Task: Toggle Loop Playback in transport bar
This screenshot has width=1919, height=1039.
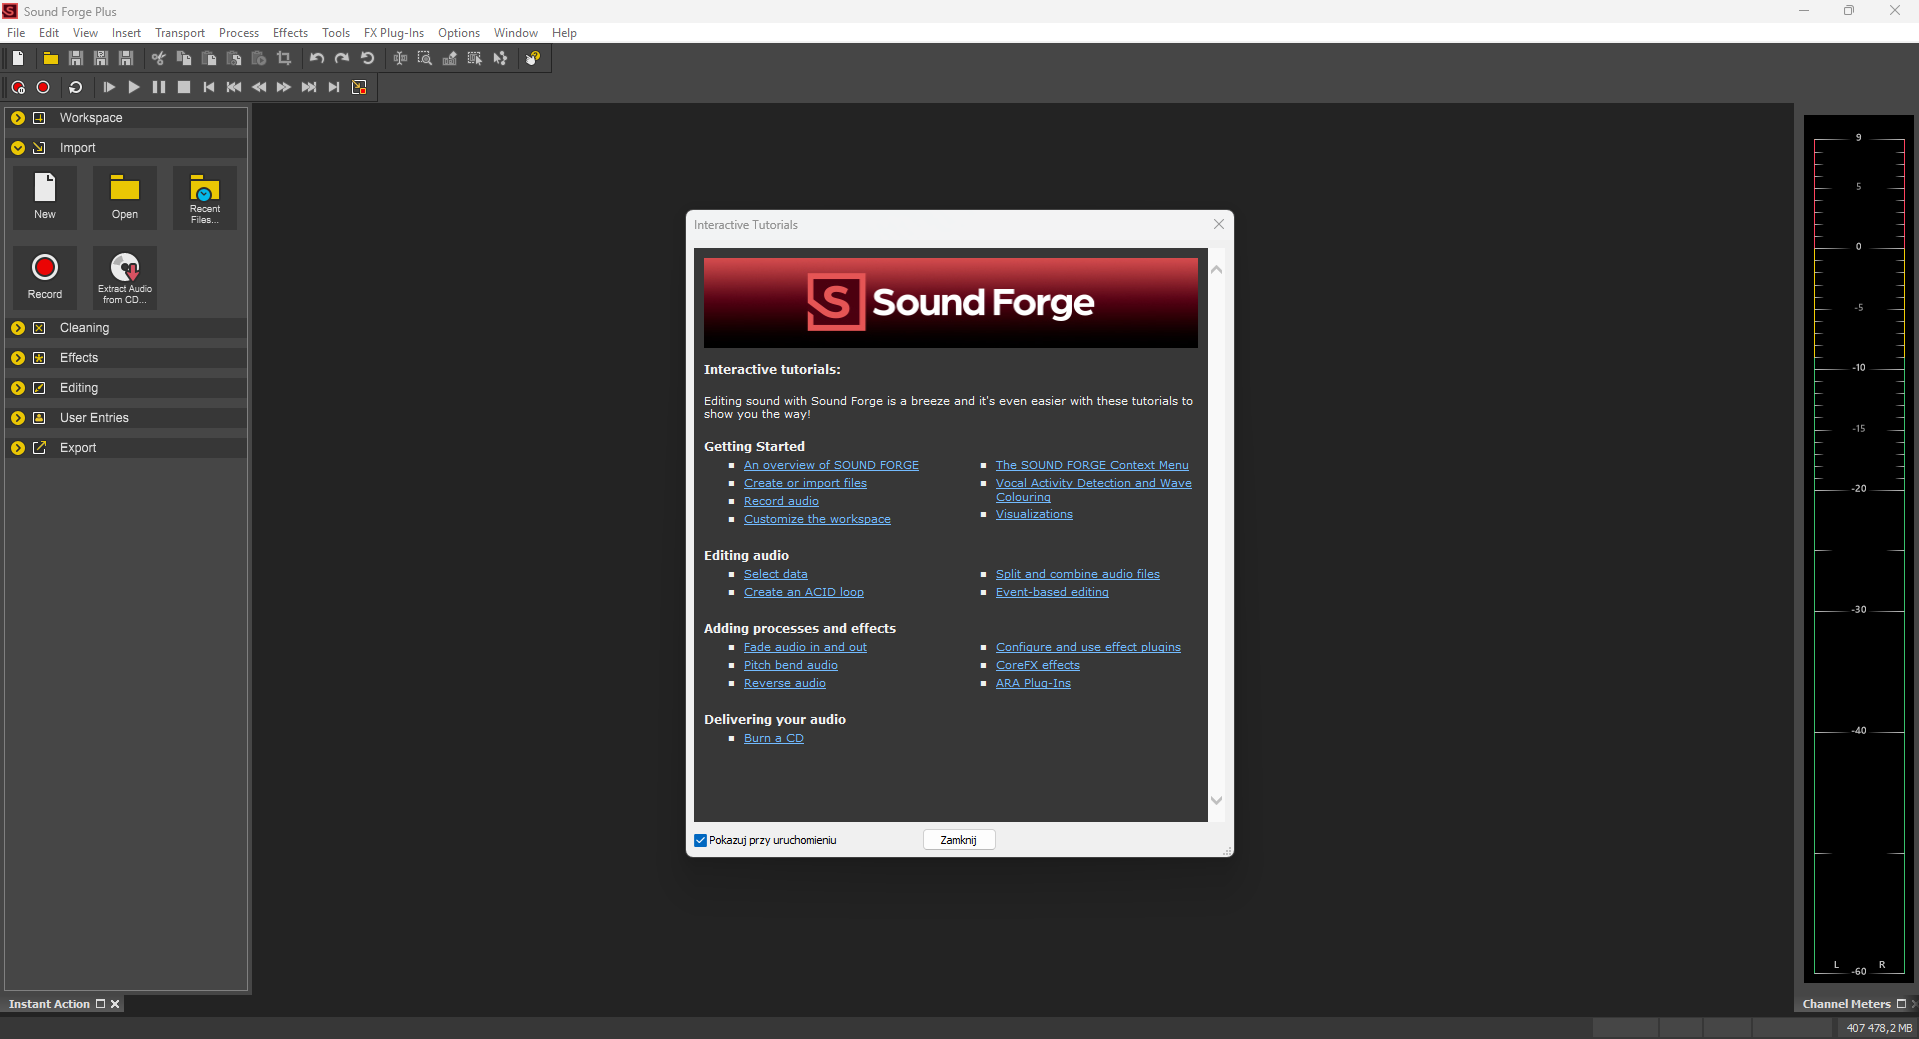Action: (x=76, y=87)
